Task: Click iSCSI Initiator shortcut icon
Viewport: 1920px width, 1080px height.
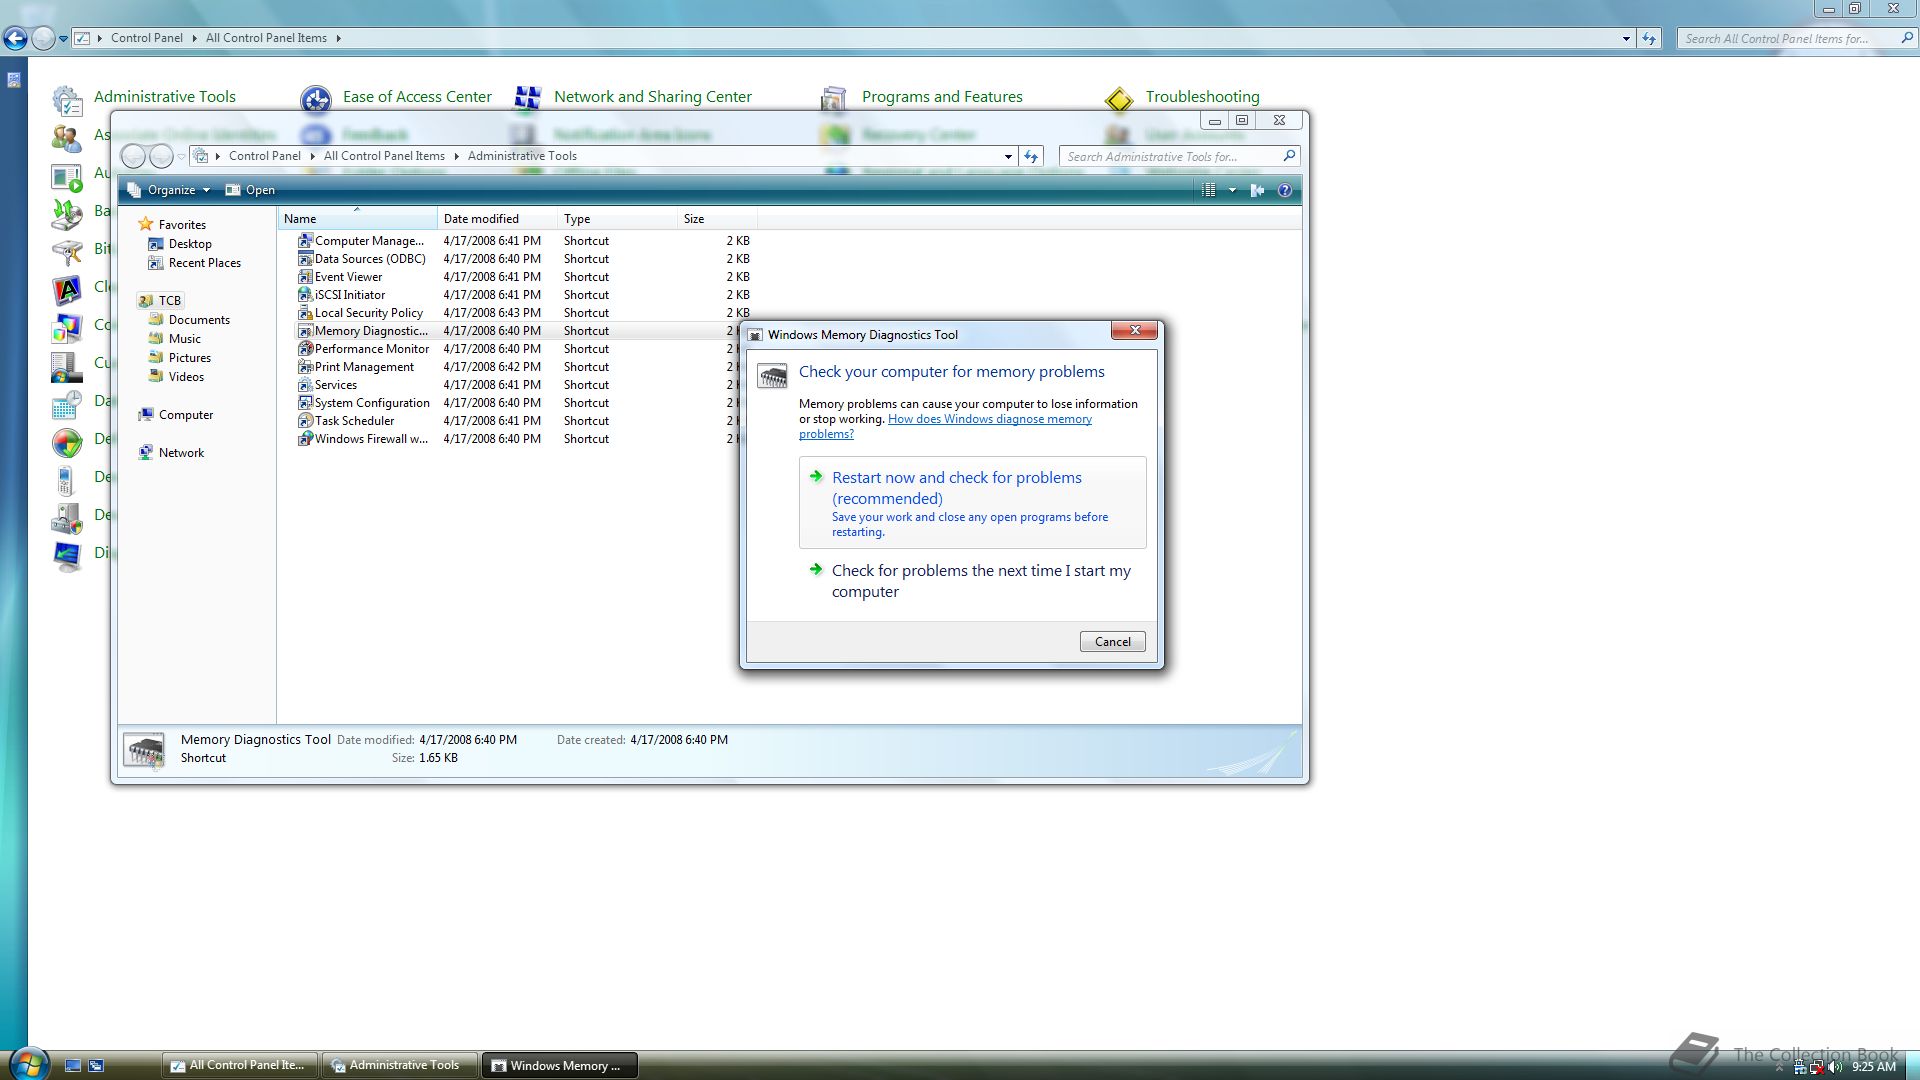Action: [x=305, y=295]
